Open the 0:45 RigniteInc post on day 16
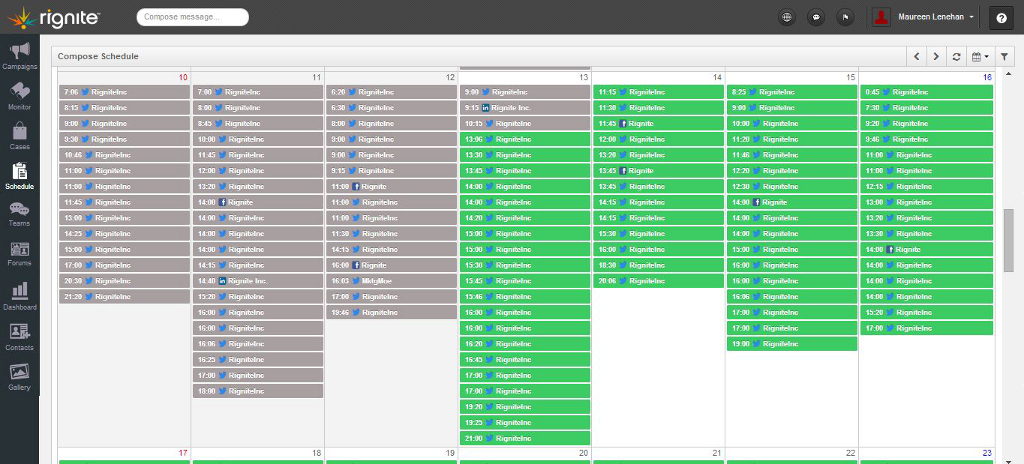The width and height of the screenshot is (1024, 464). tap(926, 92)
